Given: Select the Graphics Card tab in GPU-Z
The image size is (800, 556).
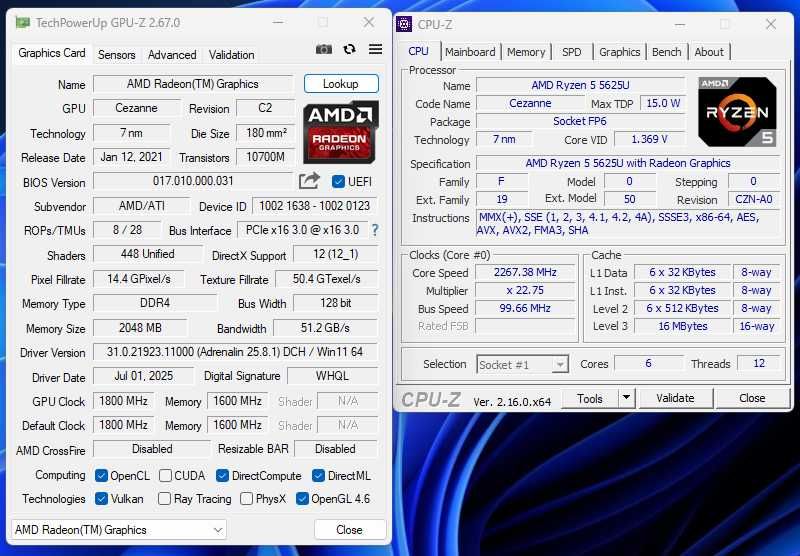Looking at the screenshot, I should coord(52,53).
